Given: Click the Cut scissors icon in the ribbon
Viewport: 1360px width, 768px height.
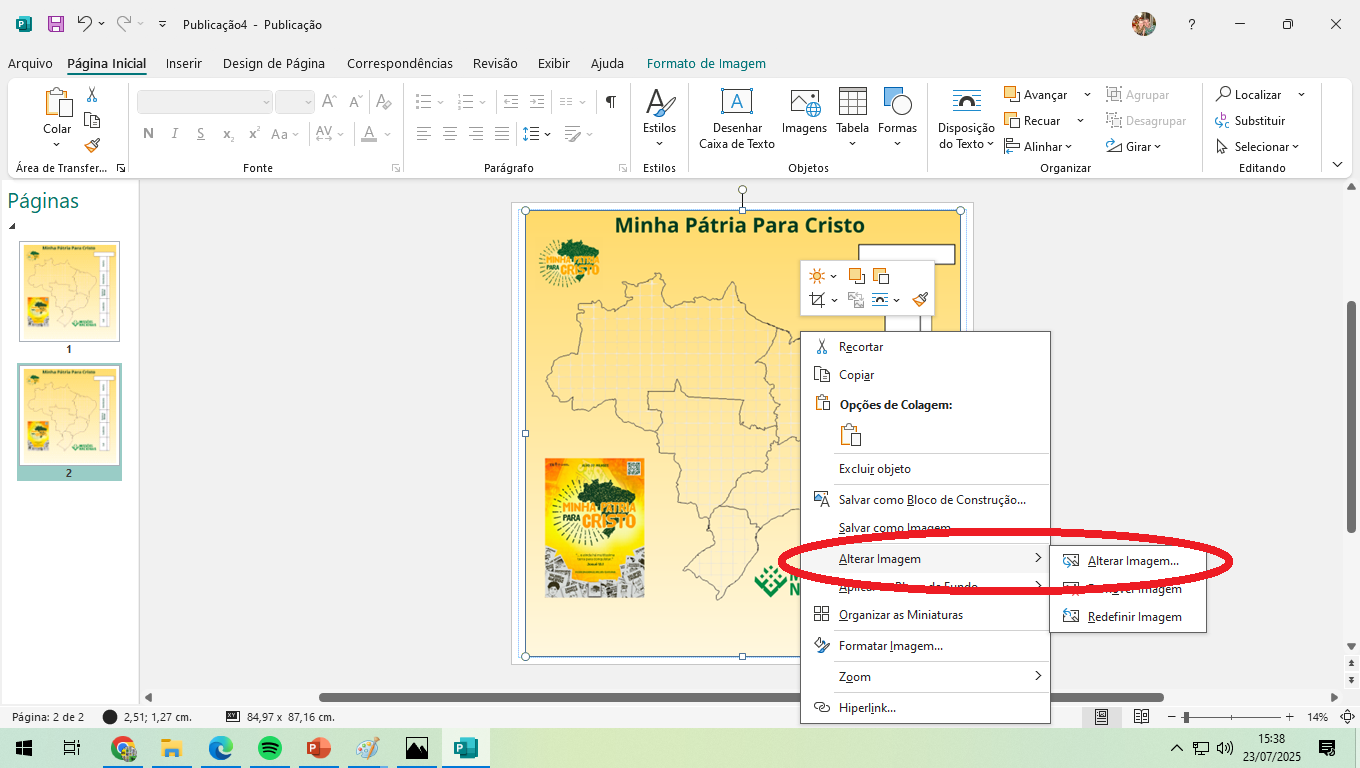Looking at the screenshot, I should (92, 95).
